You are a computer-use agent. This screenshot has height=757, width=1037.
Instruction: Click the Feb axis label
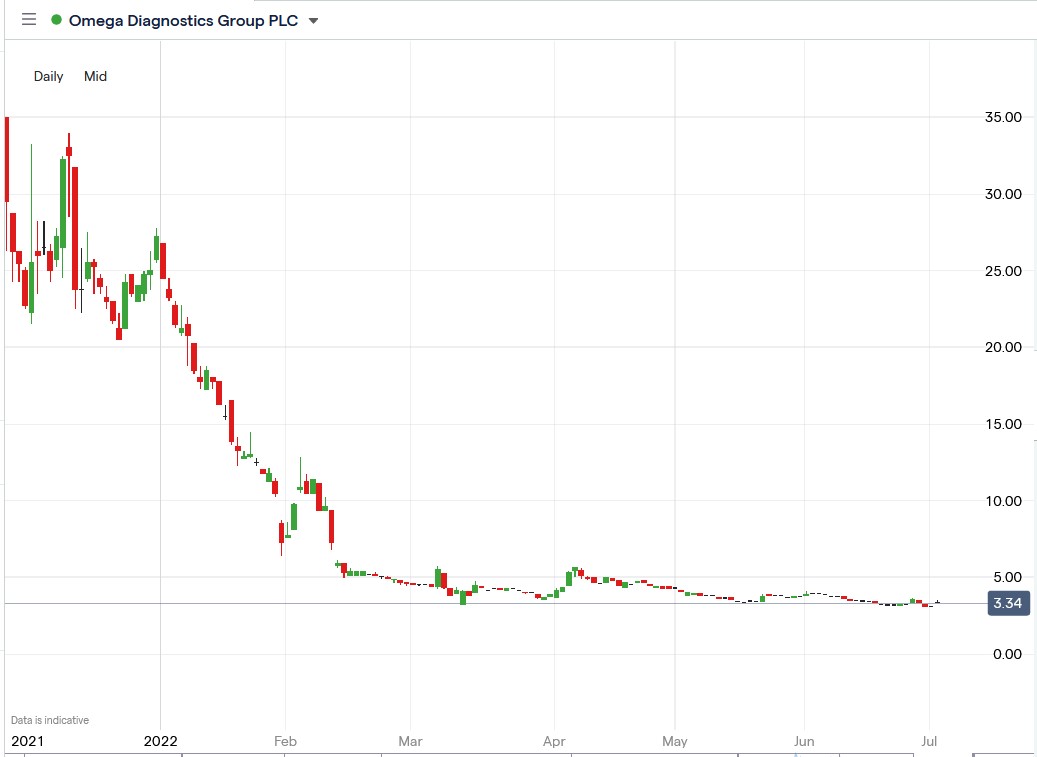(x=285, y=741)
